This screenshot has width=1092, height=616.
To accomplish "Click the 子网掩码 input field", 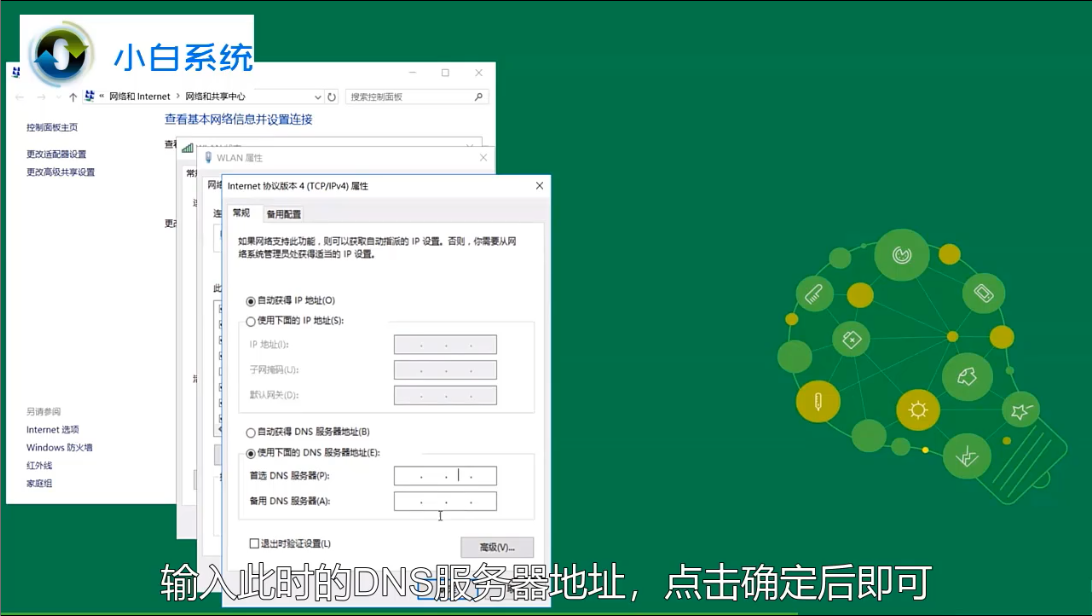I will click(445, 370).
